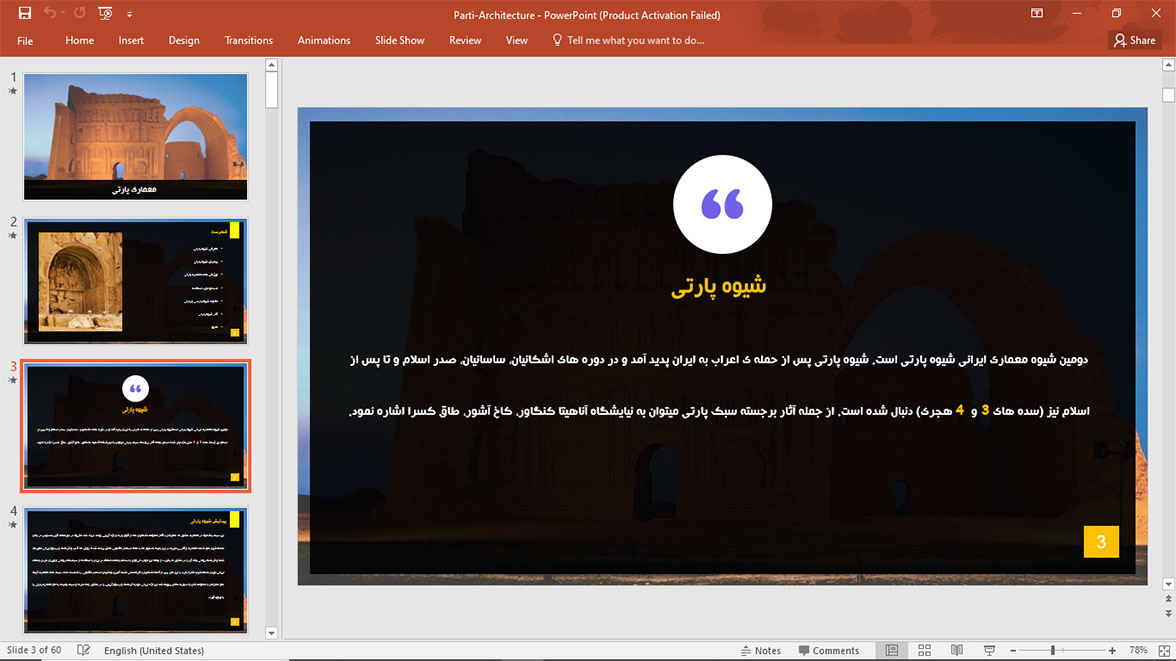
Task: Open the Undo history dropdown arrow
Action: click(63, 14)
